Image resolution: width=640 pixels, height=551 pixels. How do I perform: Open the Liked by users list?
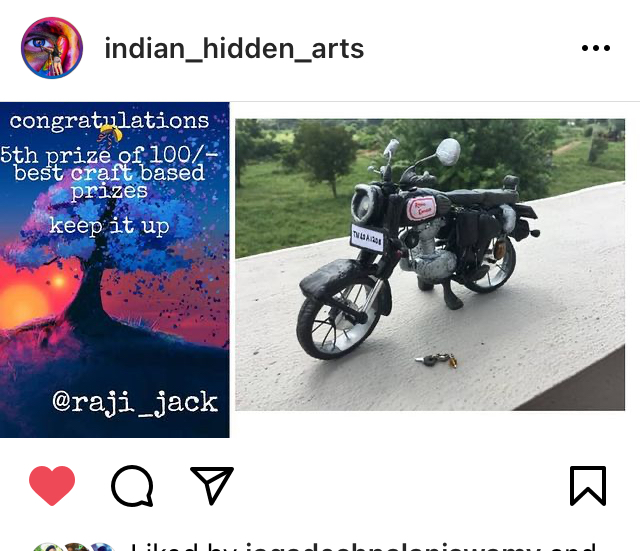363,547
